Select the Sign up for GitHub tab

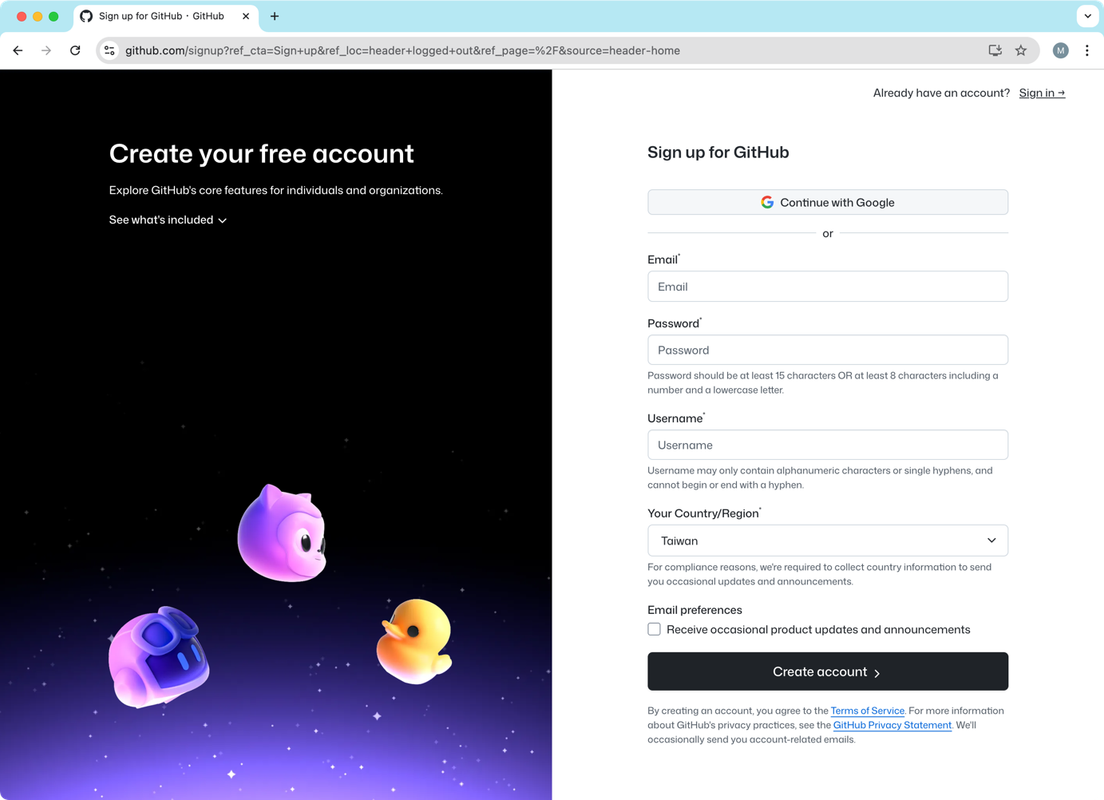click(165, 16)
